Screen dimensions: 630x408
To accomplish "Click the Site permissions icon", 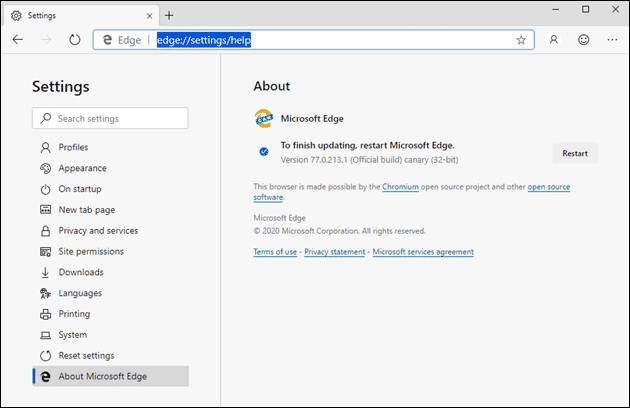I will click(x=45, y=252).
